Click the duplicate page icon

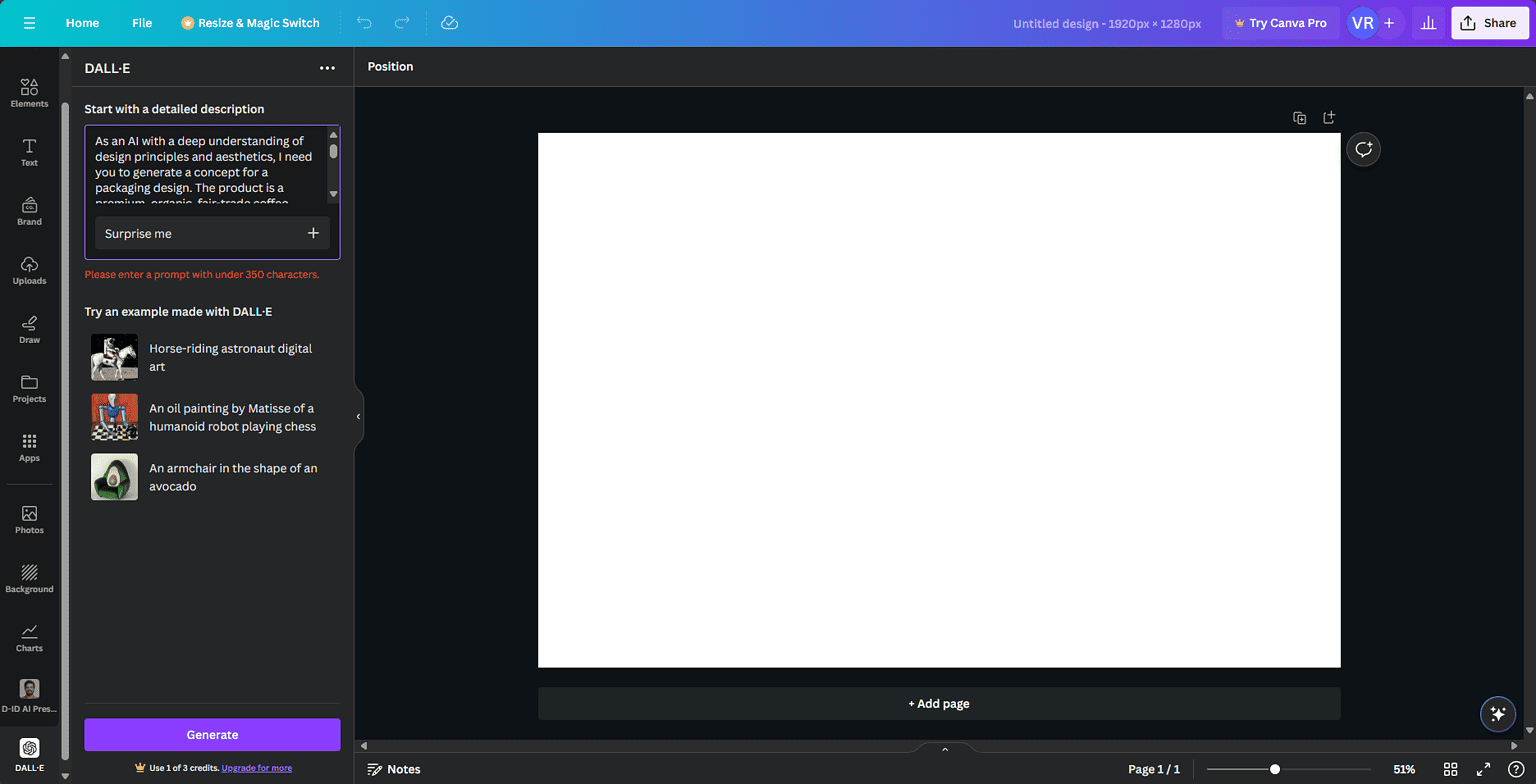click(1299, 118)
